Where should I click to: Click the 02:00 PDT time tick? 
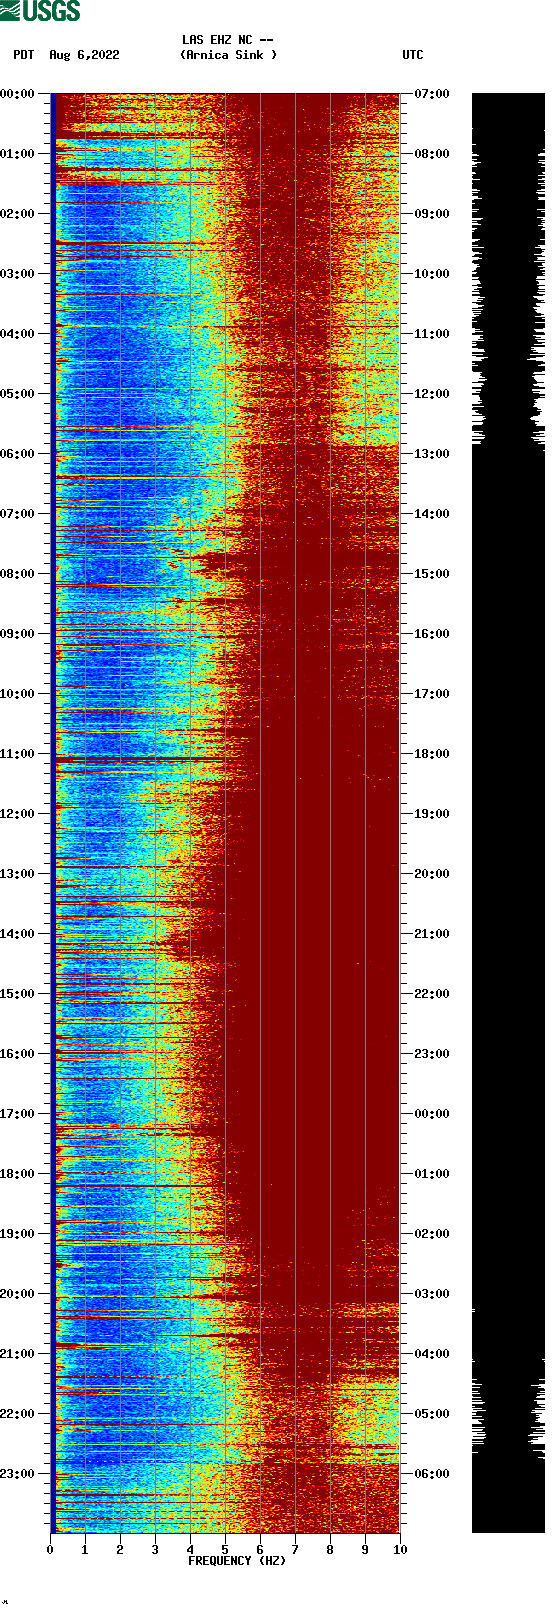[x=18, y=214]
